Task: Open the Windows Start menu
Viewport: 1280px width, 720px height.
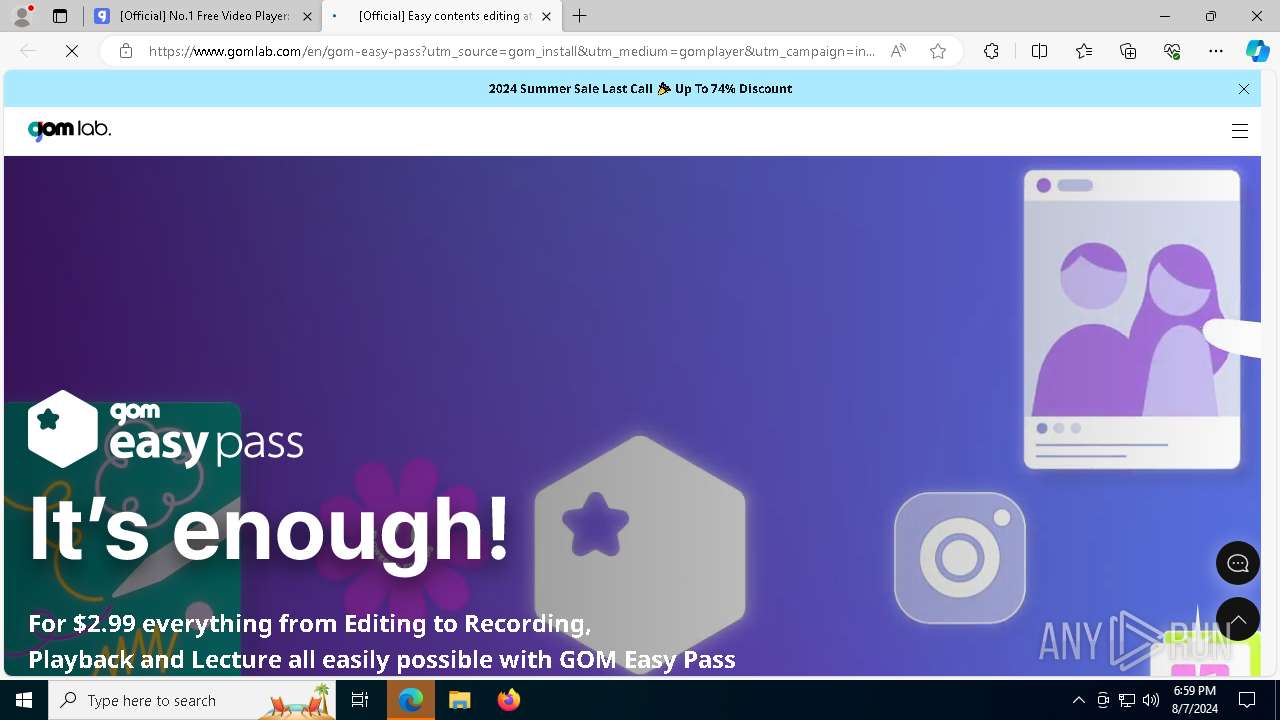Action: click(x=24, y=700)
